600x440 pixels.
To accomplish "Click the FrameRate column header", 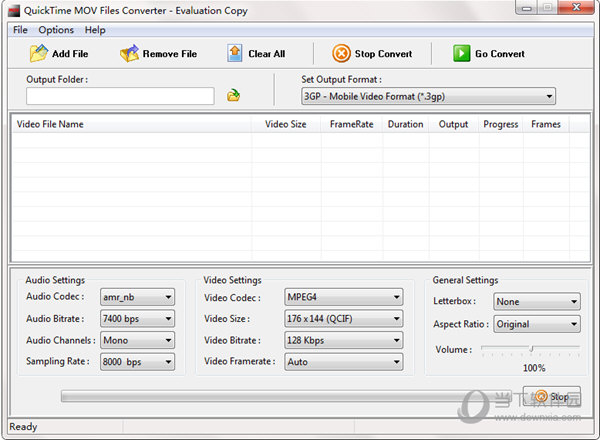I will (x=351, y=124).
